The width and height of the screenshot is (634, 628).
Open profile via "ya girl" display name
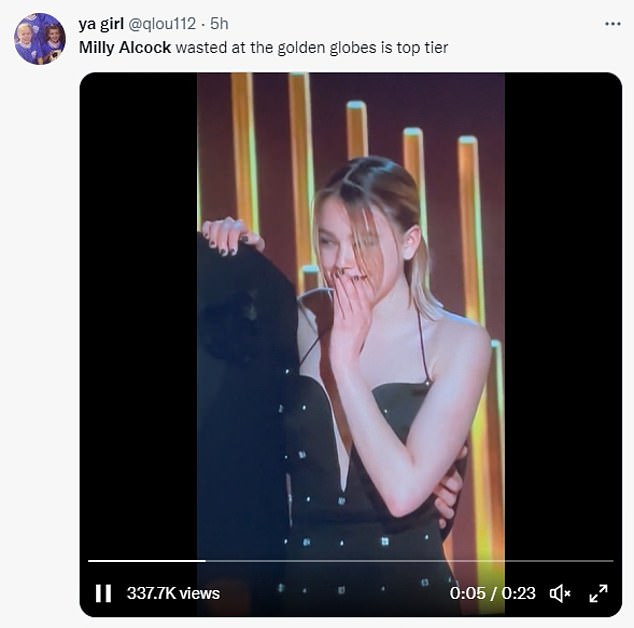tap(101, 24)
